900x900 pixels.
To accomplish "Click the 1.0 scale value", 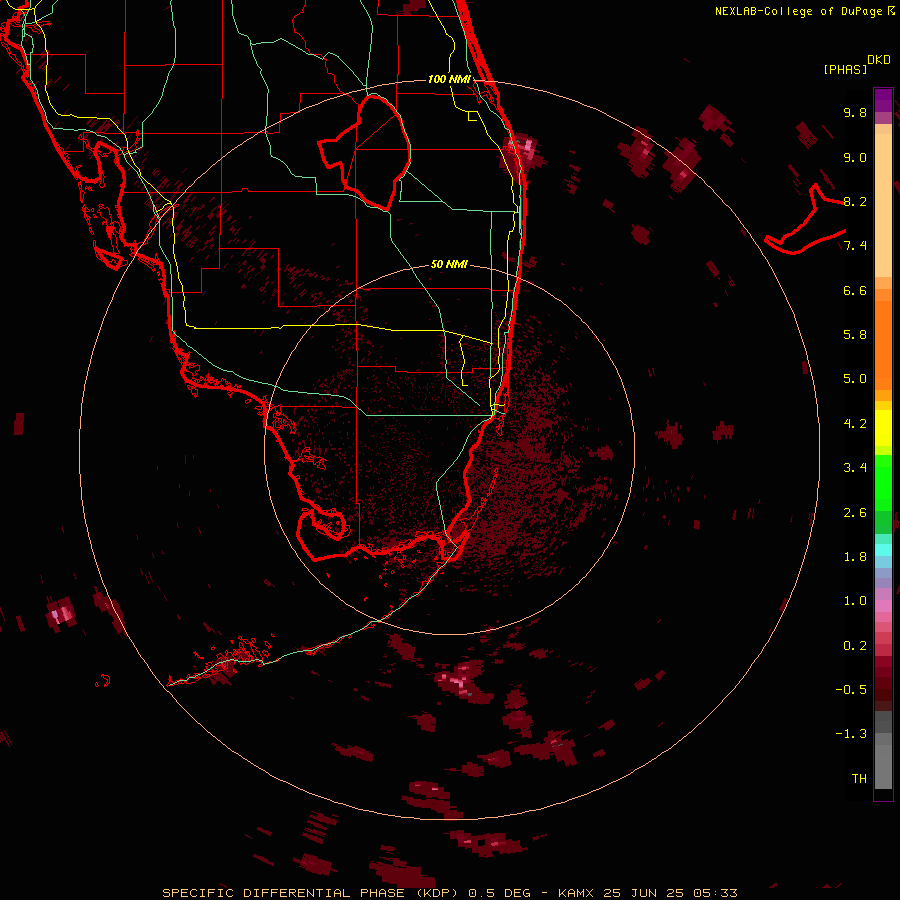I will (855, 601).
